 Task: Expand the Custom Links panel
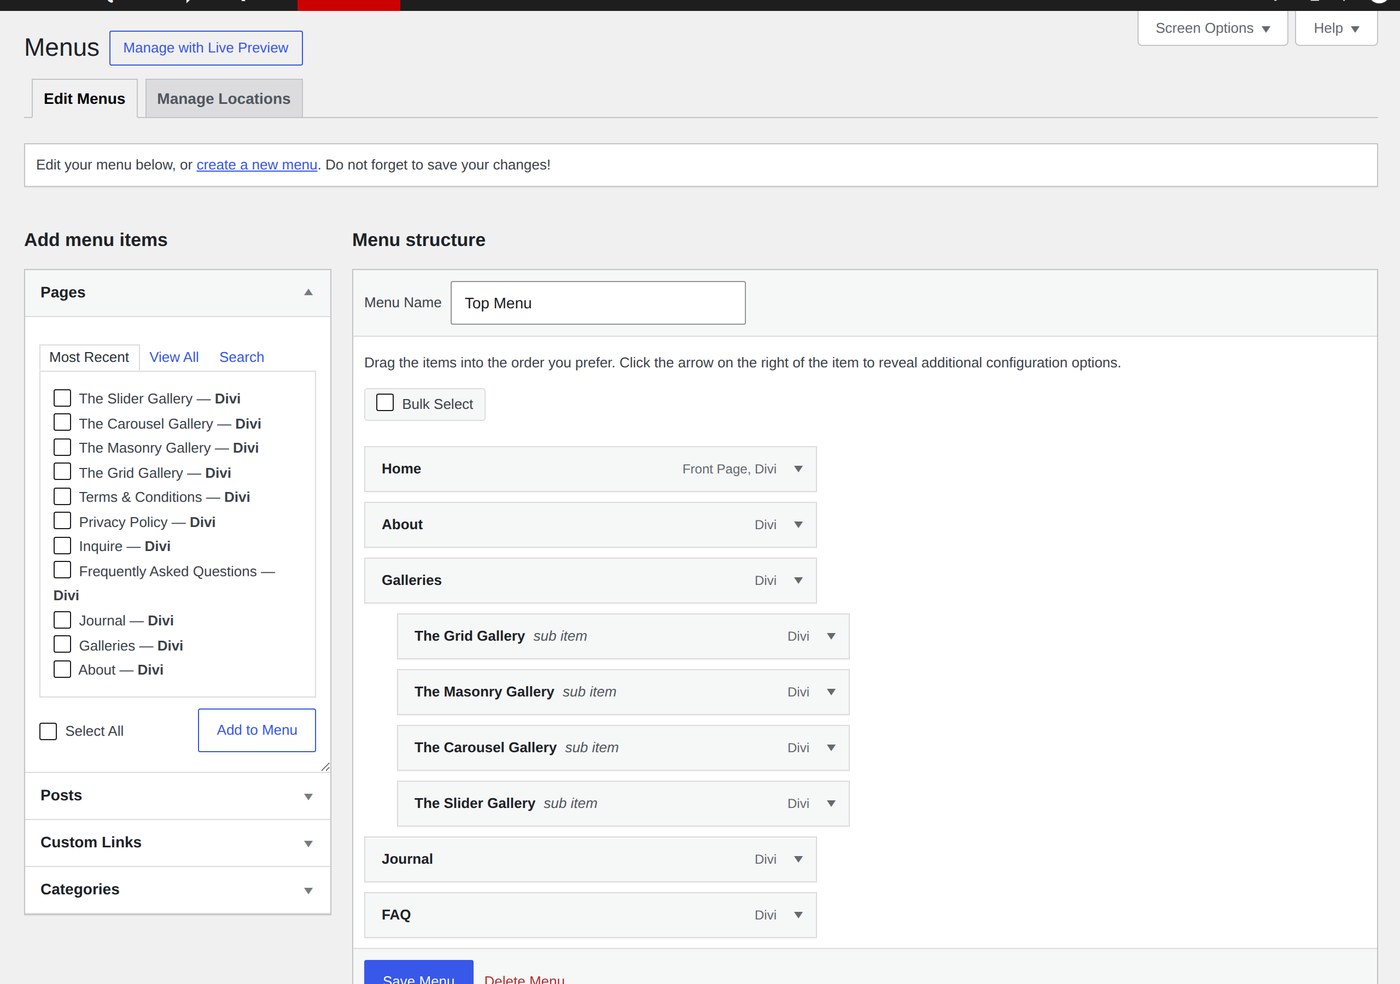pyautogui.click(x=178, y=843)
